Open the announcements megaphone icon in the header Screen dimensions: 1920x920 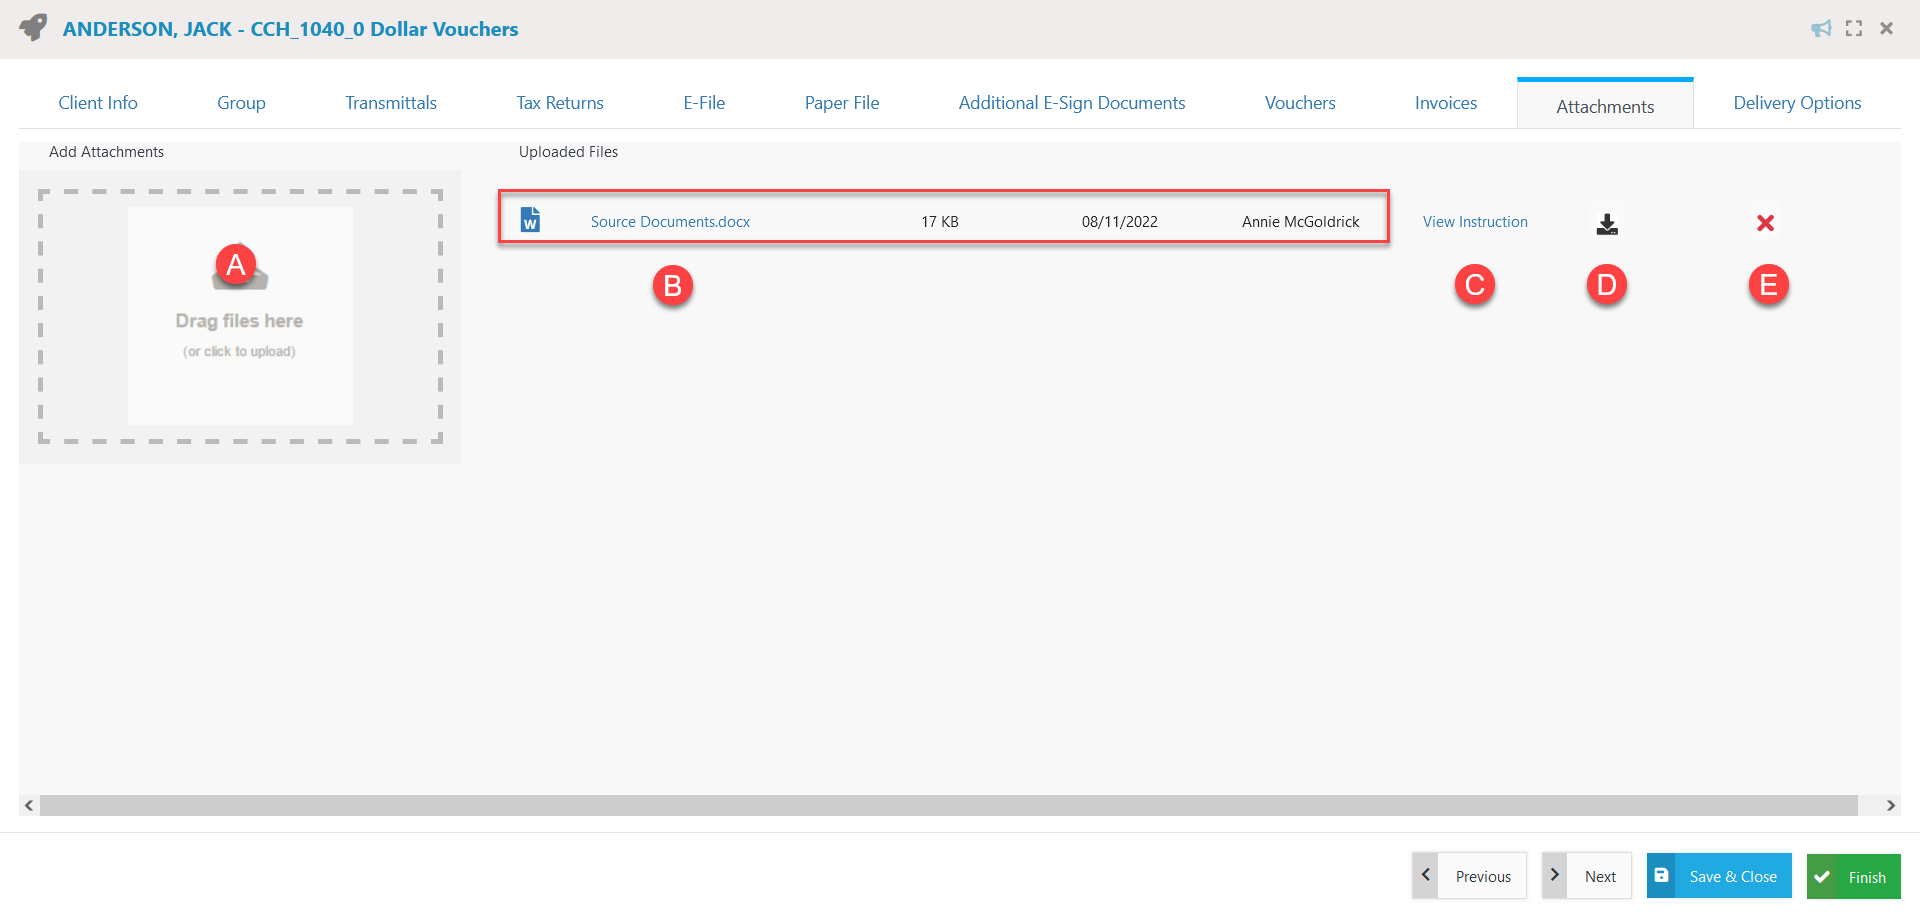tap(1820, 28)
